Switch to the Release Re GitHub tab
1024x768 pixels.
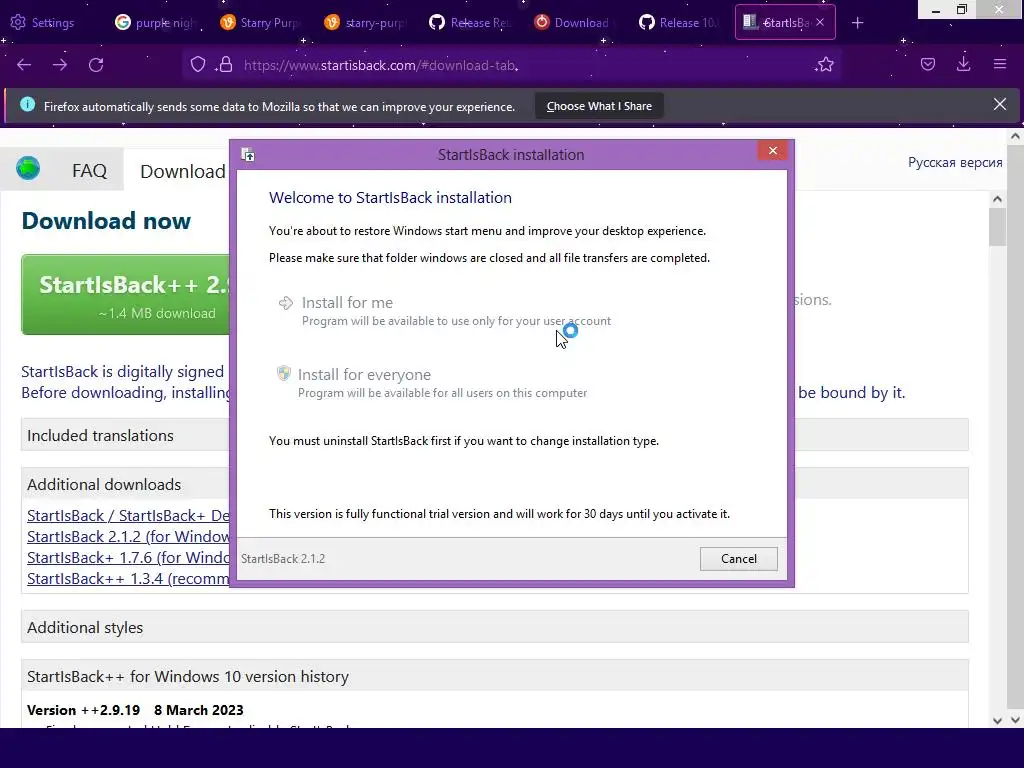(470, 22)
